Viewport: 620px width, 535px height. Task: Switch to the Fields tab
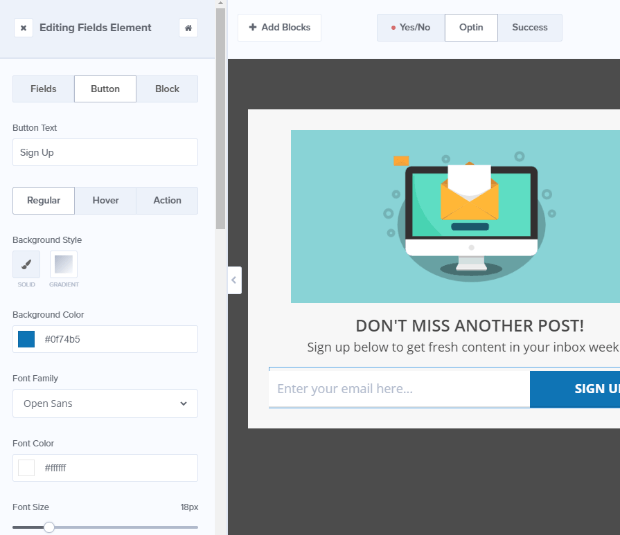43,89
